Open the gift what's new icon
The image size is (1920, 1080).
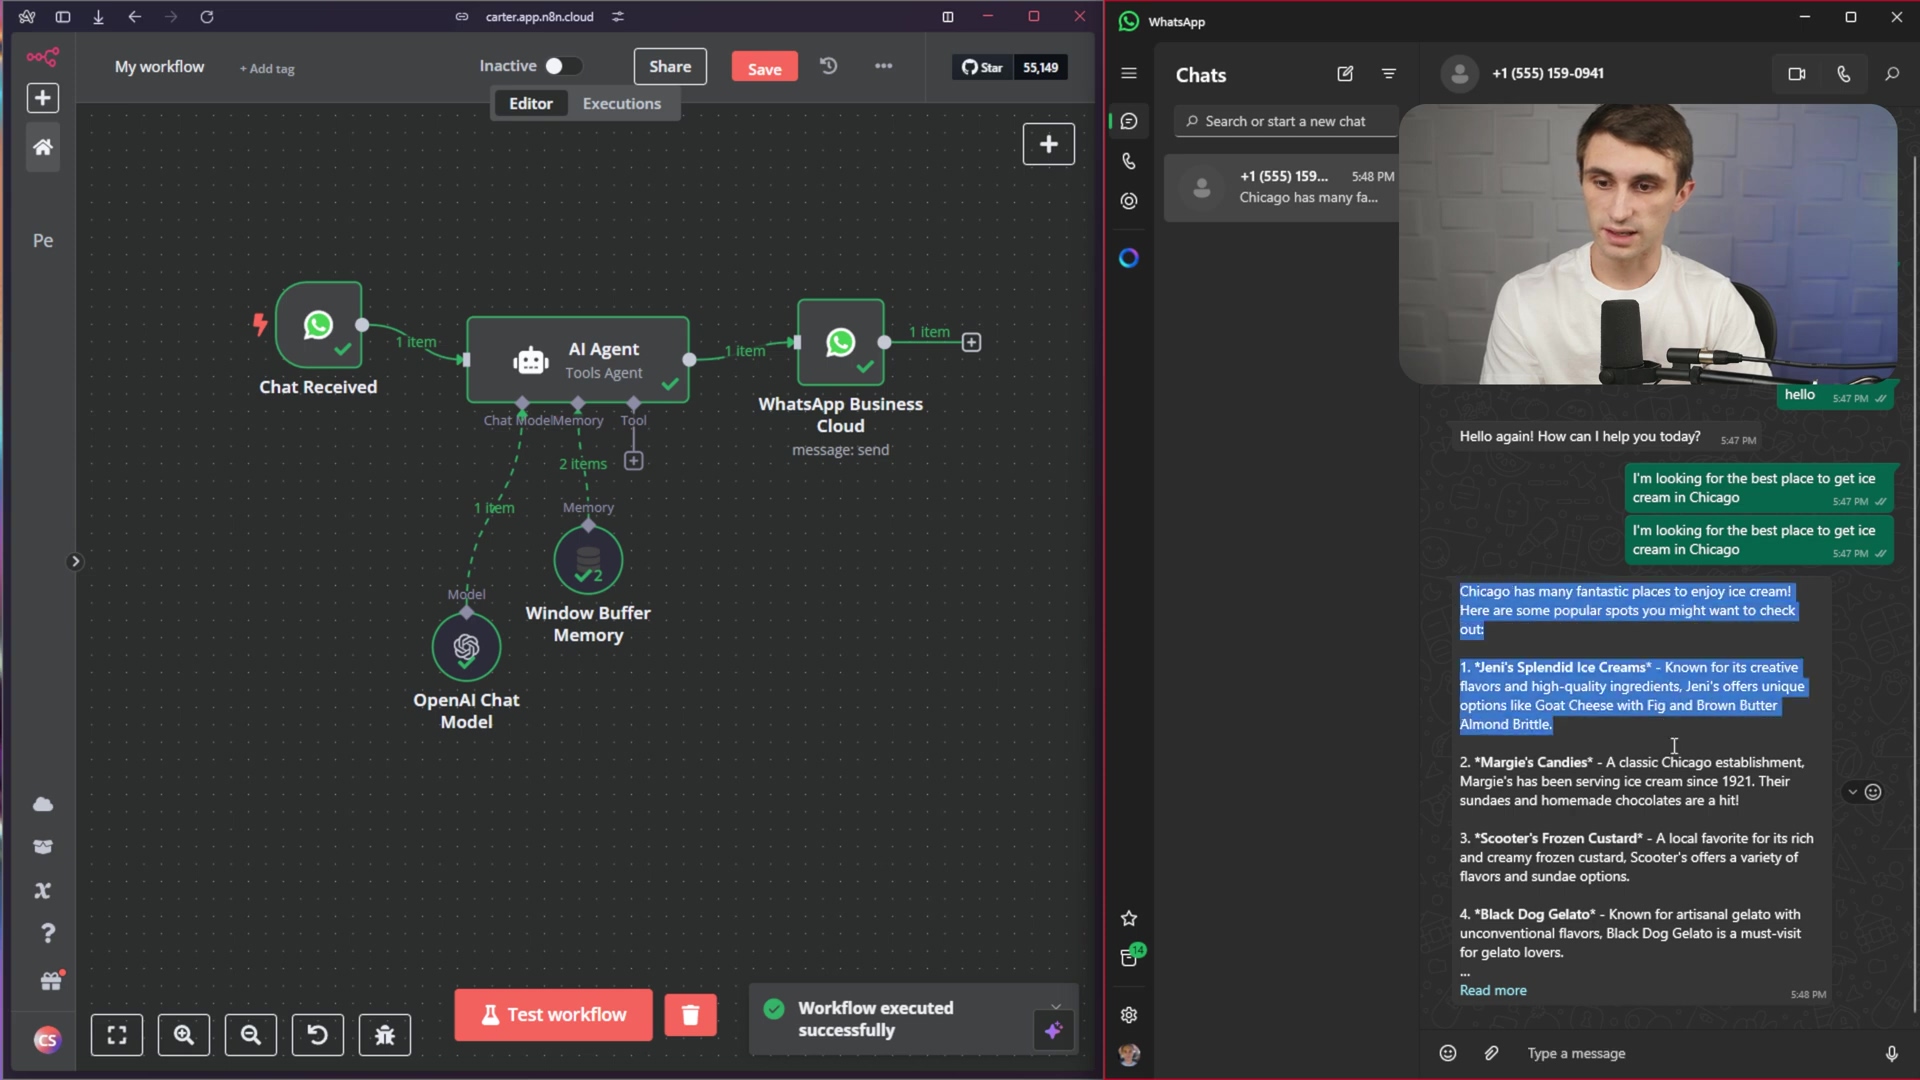point(50,981)
